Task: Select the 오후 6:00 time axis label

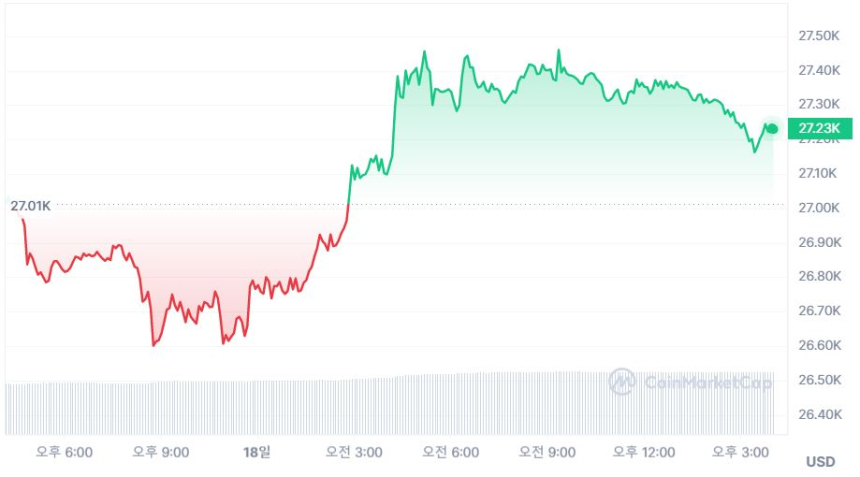Action: click(x=64, y=452)
